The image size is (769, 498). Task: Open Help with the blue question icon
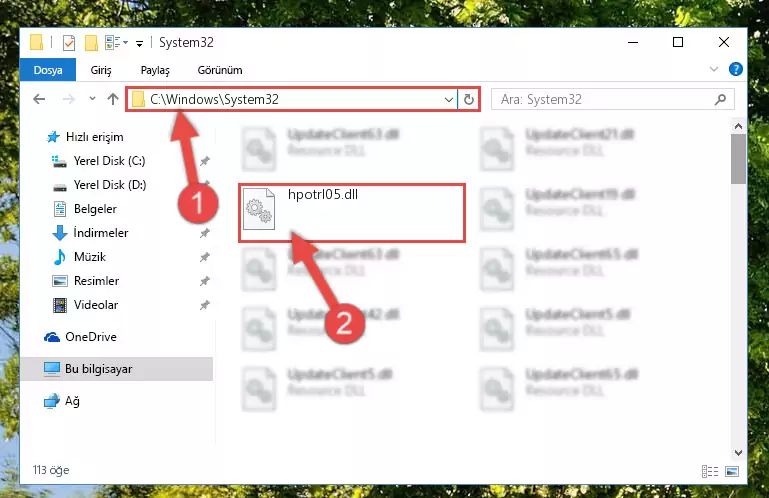pyautogui.click(x=735, y=69)
